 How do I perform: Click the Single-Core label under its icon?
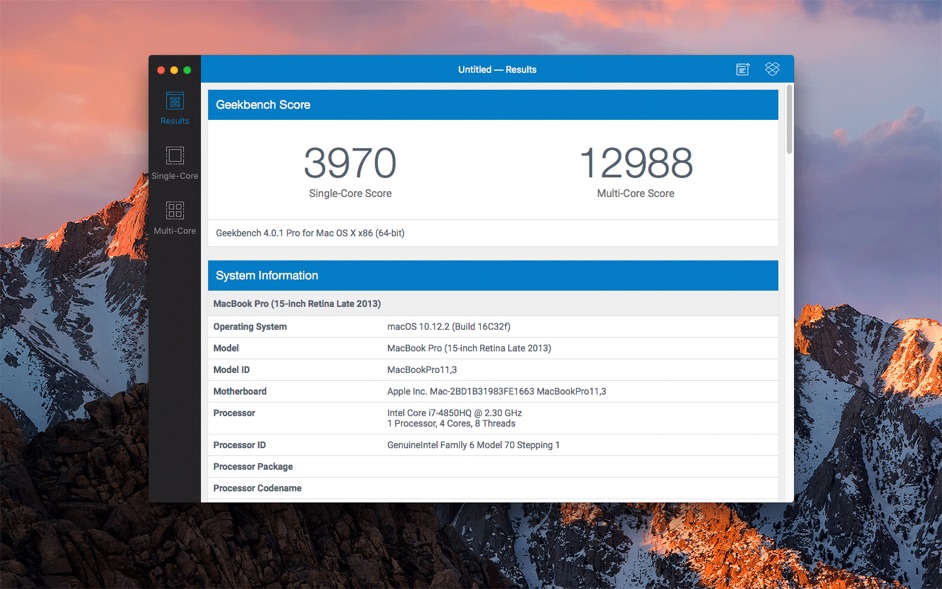(174, 175)
